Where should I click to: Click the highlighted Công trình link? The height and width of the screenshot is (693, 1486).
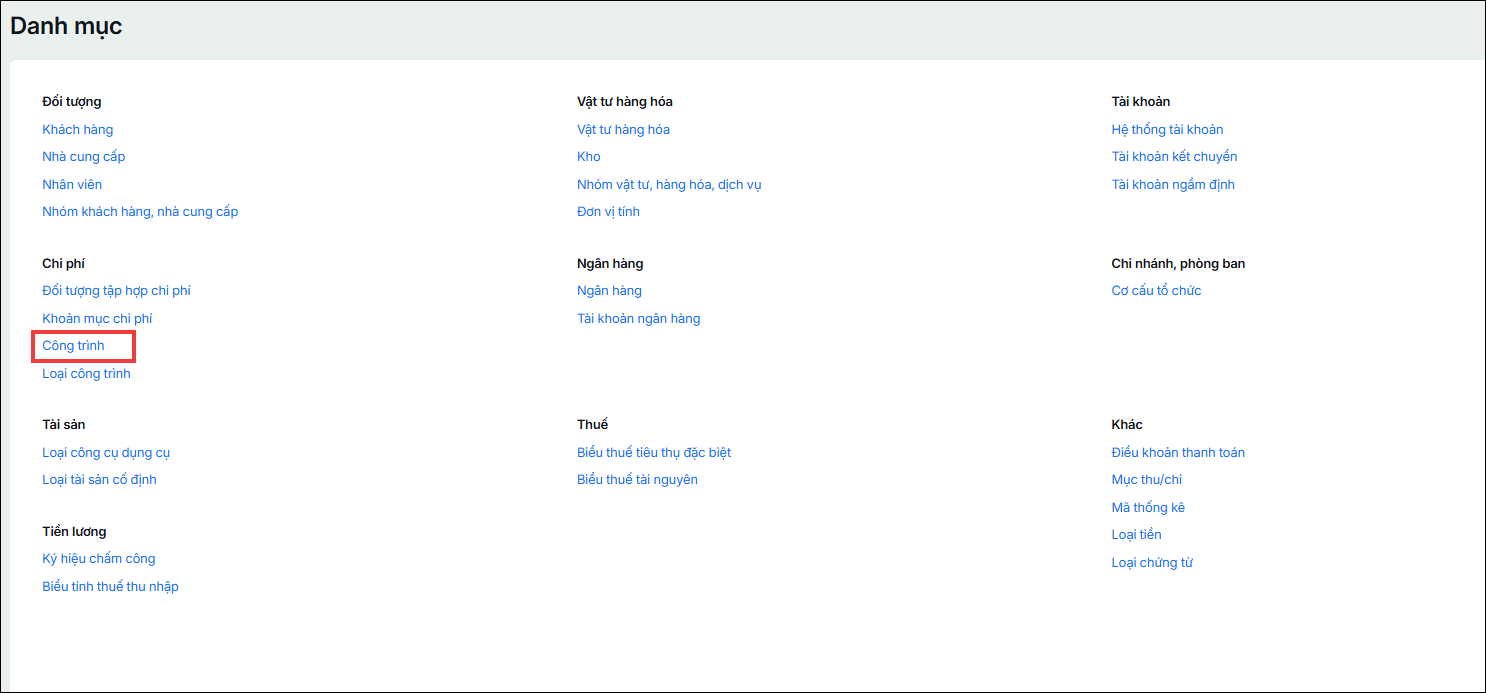73,346
